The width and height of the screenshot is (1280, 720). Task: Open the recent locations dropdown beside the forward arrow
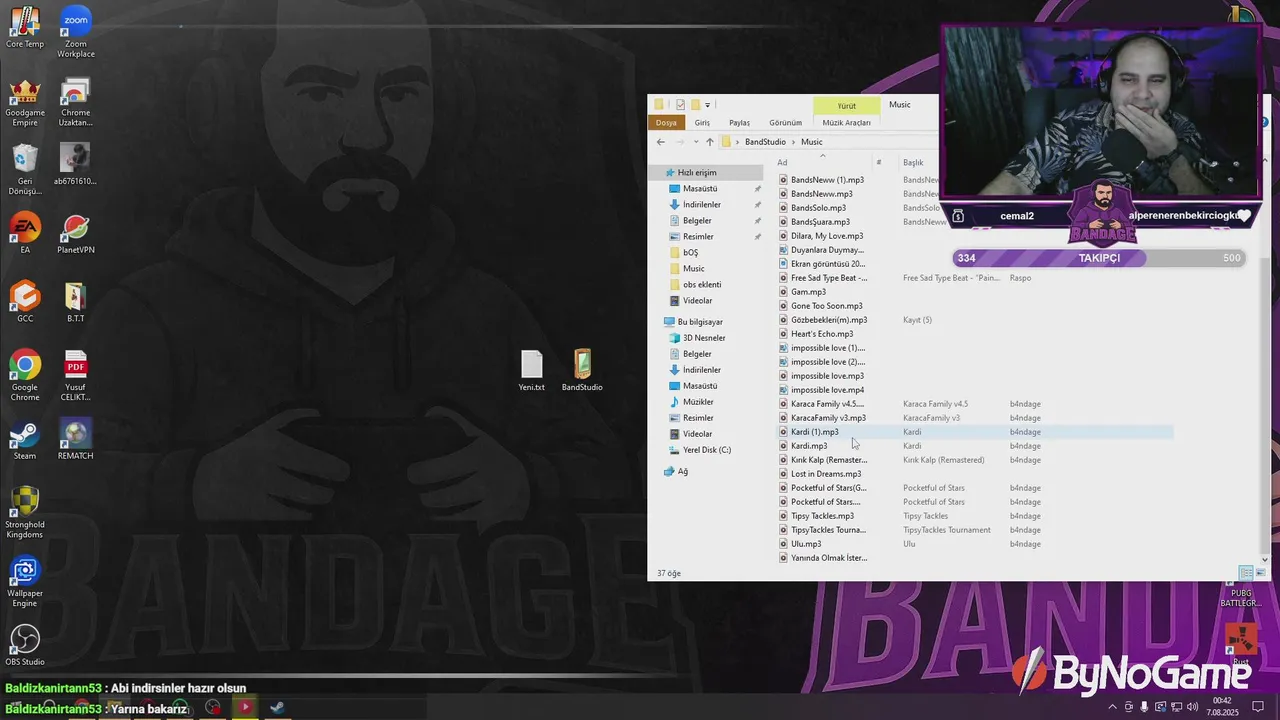pyautogui.click(x=696, y=142)
